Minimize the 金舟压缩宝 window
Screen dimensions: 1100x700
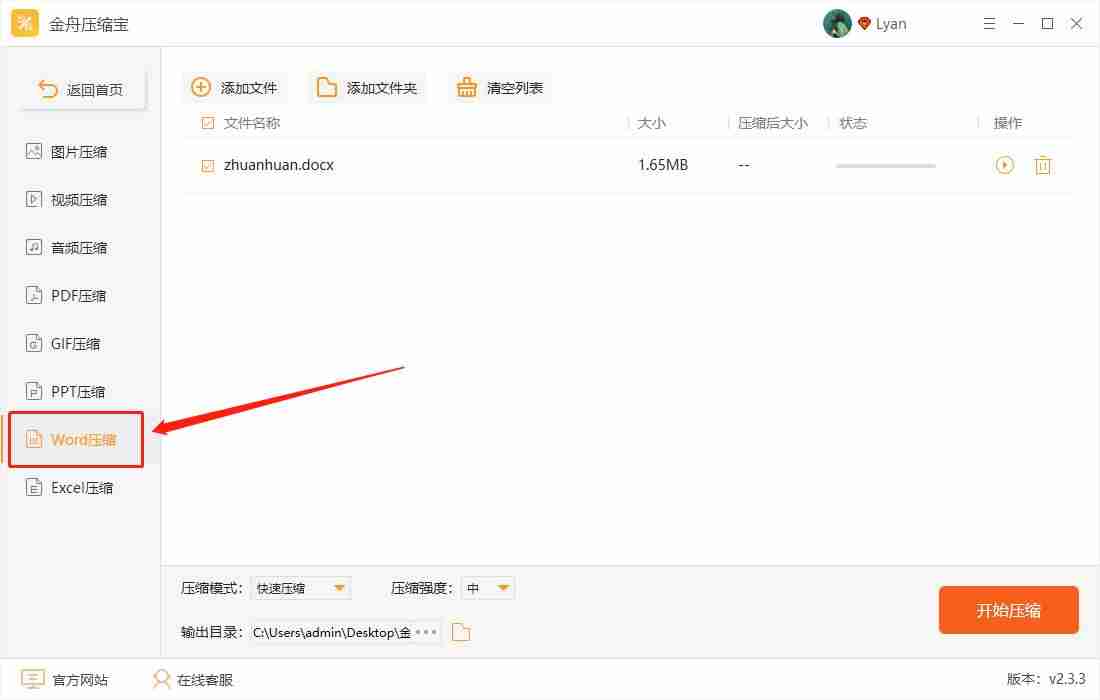click(x=1019, y=24)
